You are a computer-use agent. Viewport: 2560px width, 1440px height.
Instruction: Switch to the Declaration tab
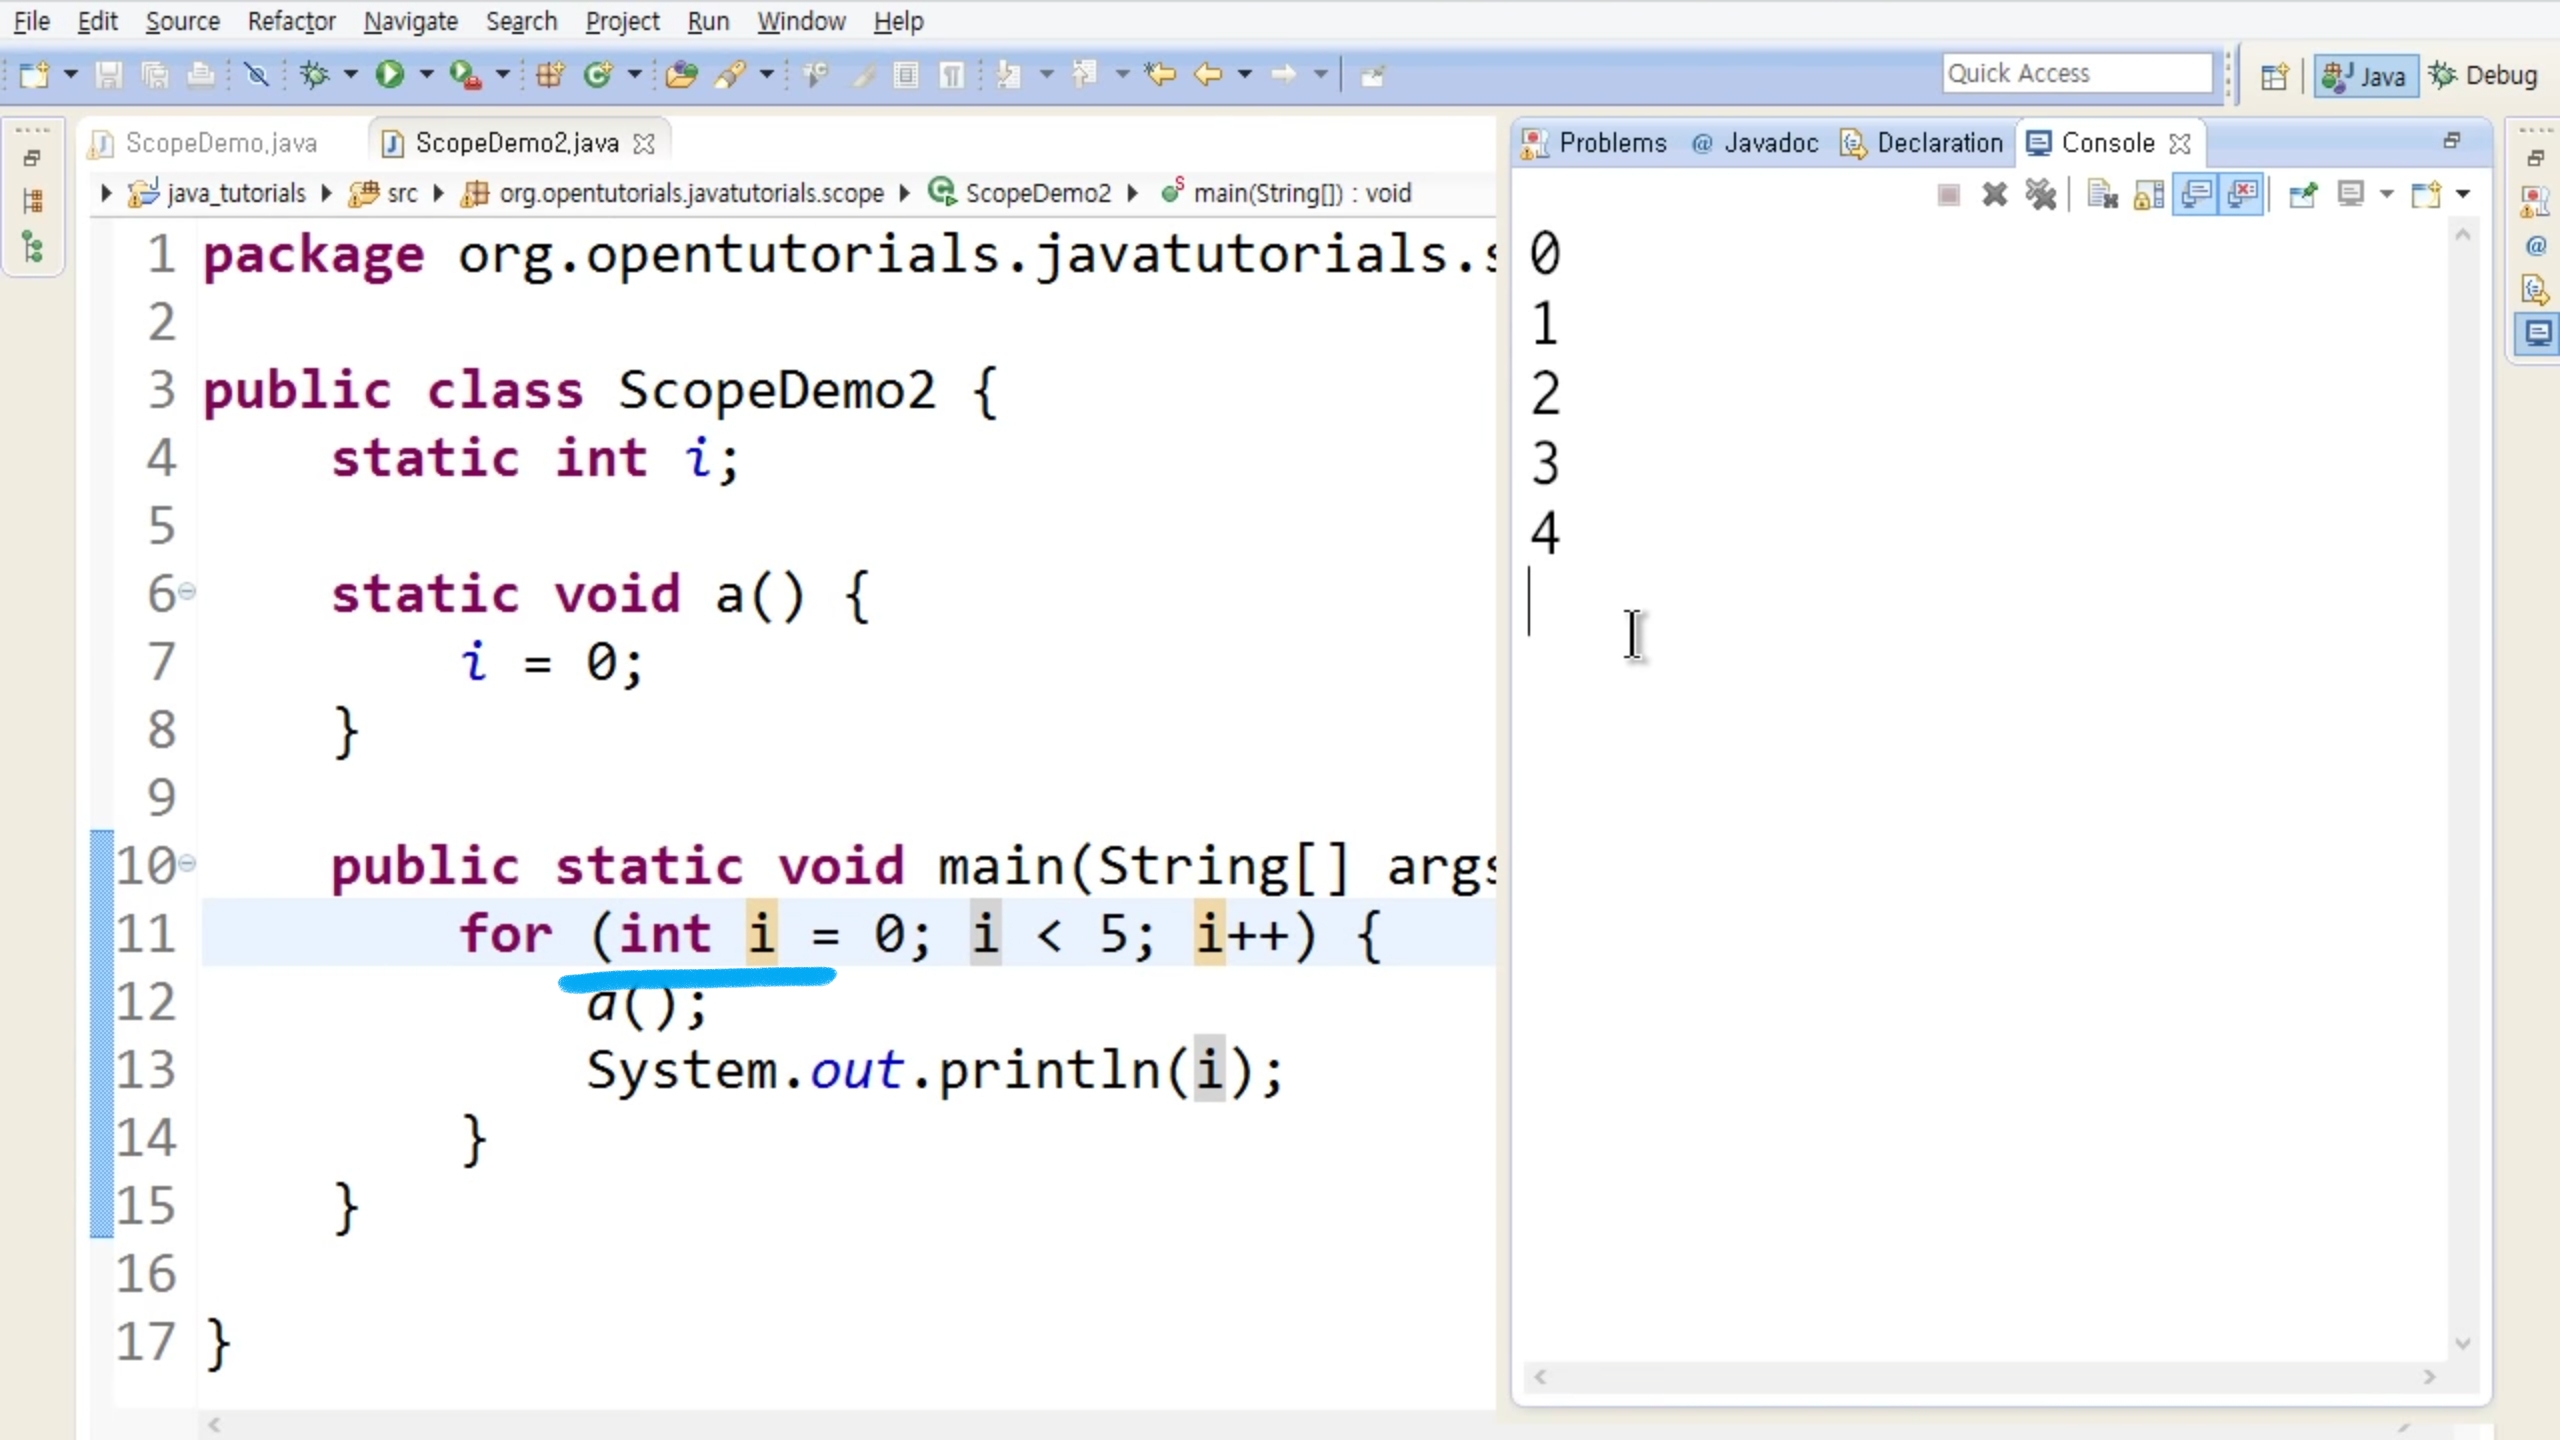(x=1922, y=143)
